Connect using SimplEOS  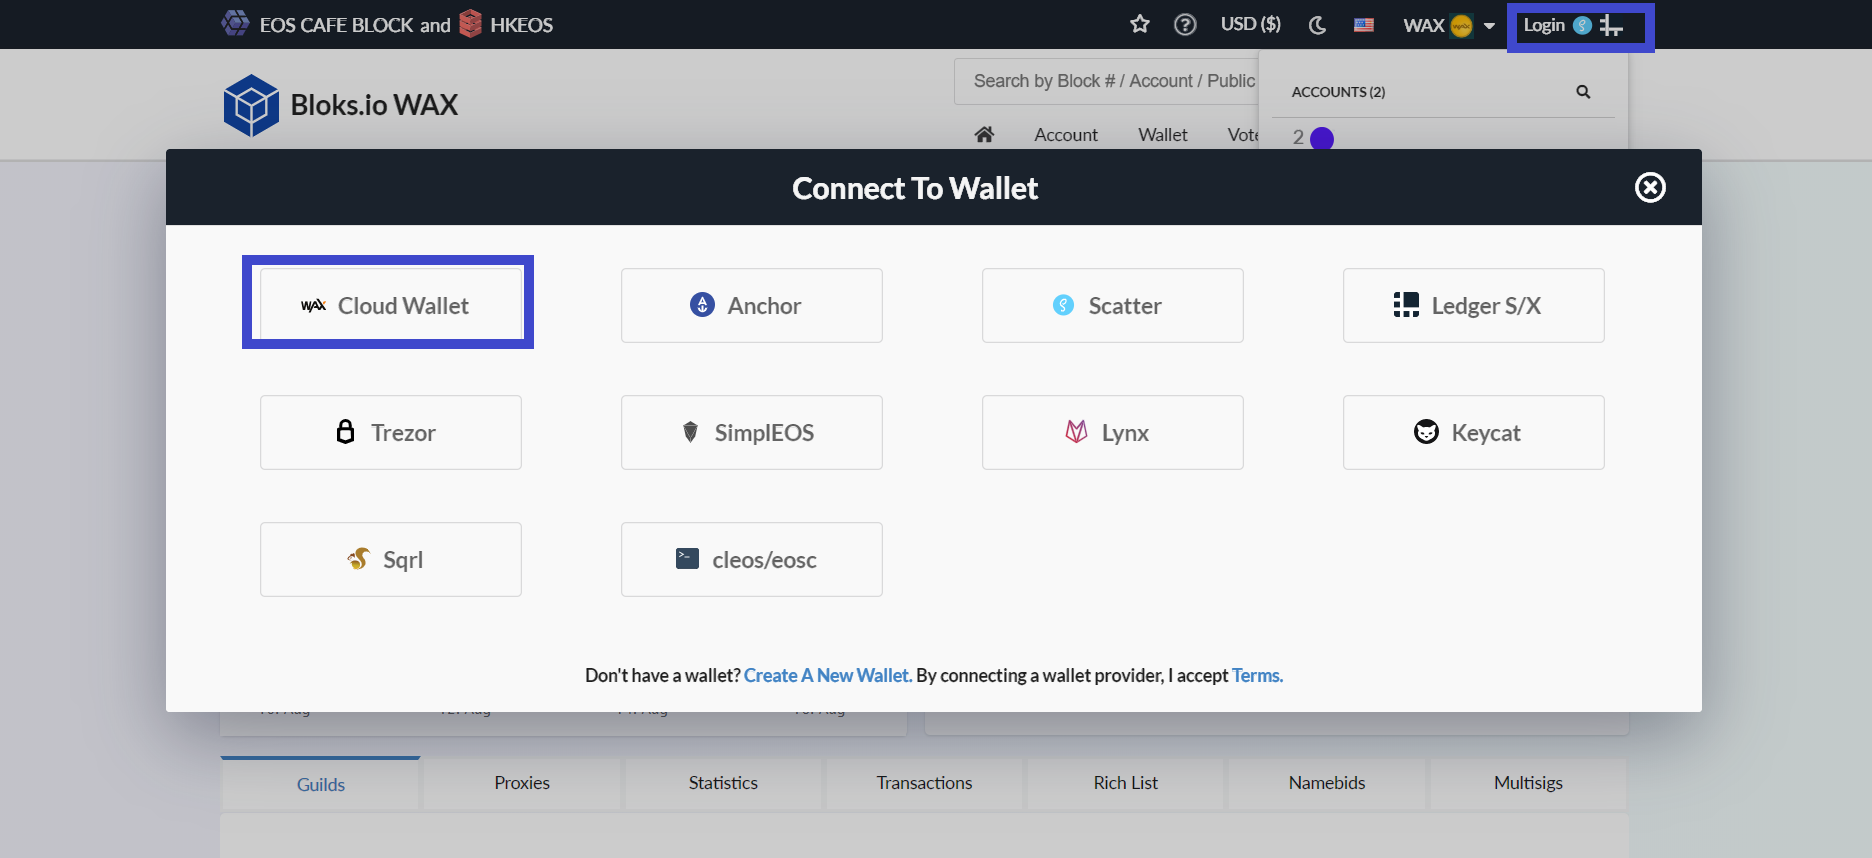pyautogui.click(x=752, y=432)
